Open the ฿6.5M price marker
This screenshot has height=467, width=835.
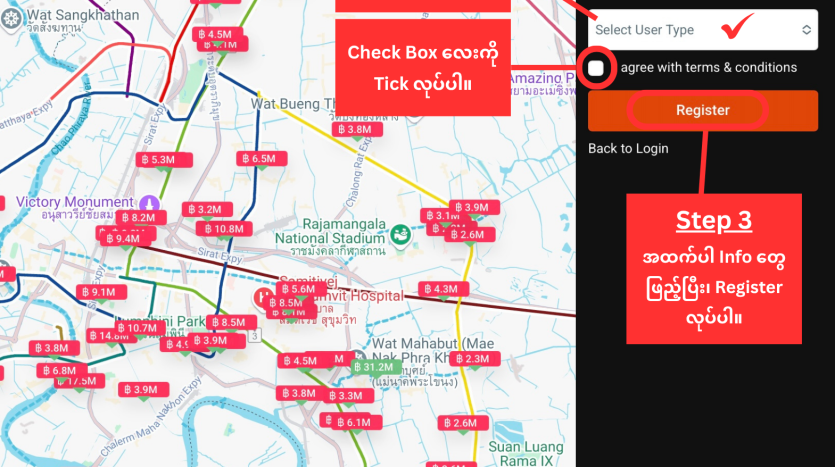pyautogui.click(x=261, y=159)
